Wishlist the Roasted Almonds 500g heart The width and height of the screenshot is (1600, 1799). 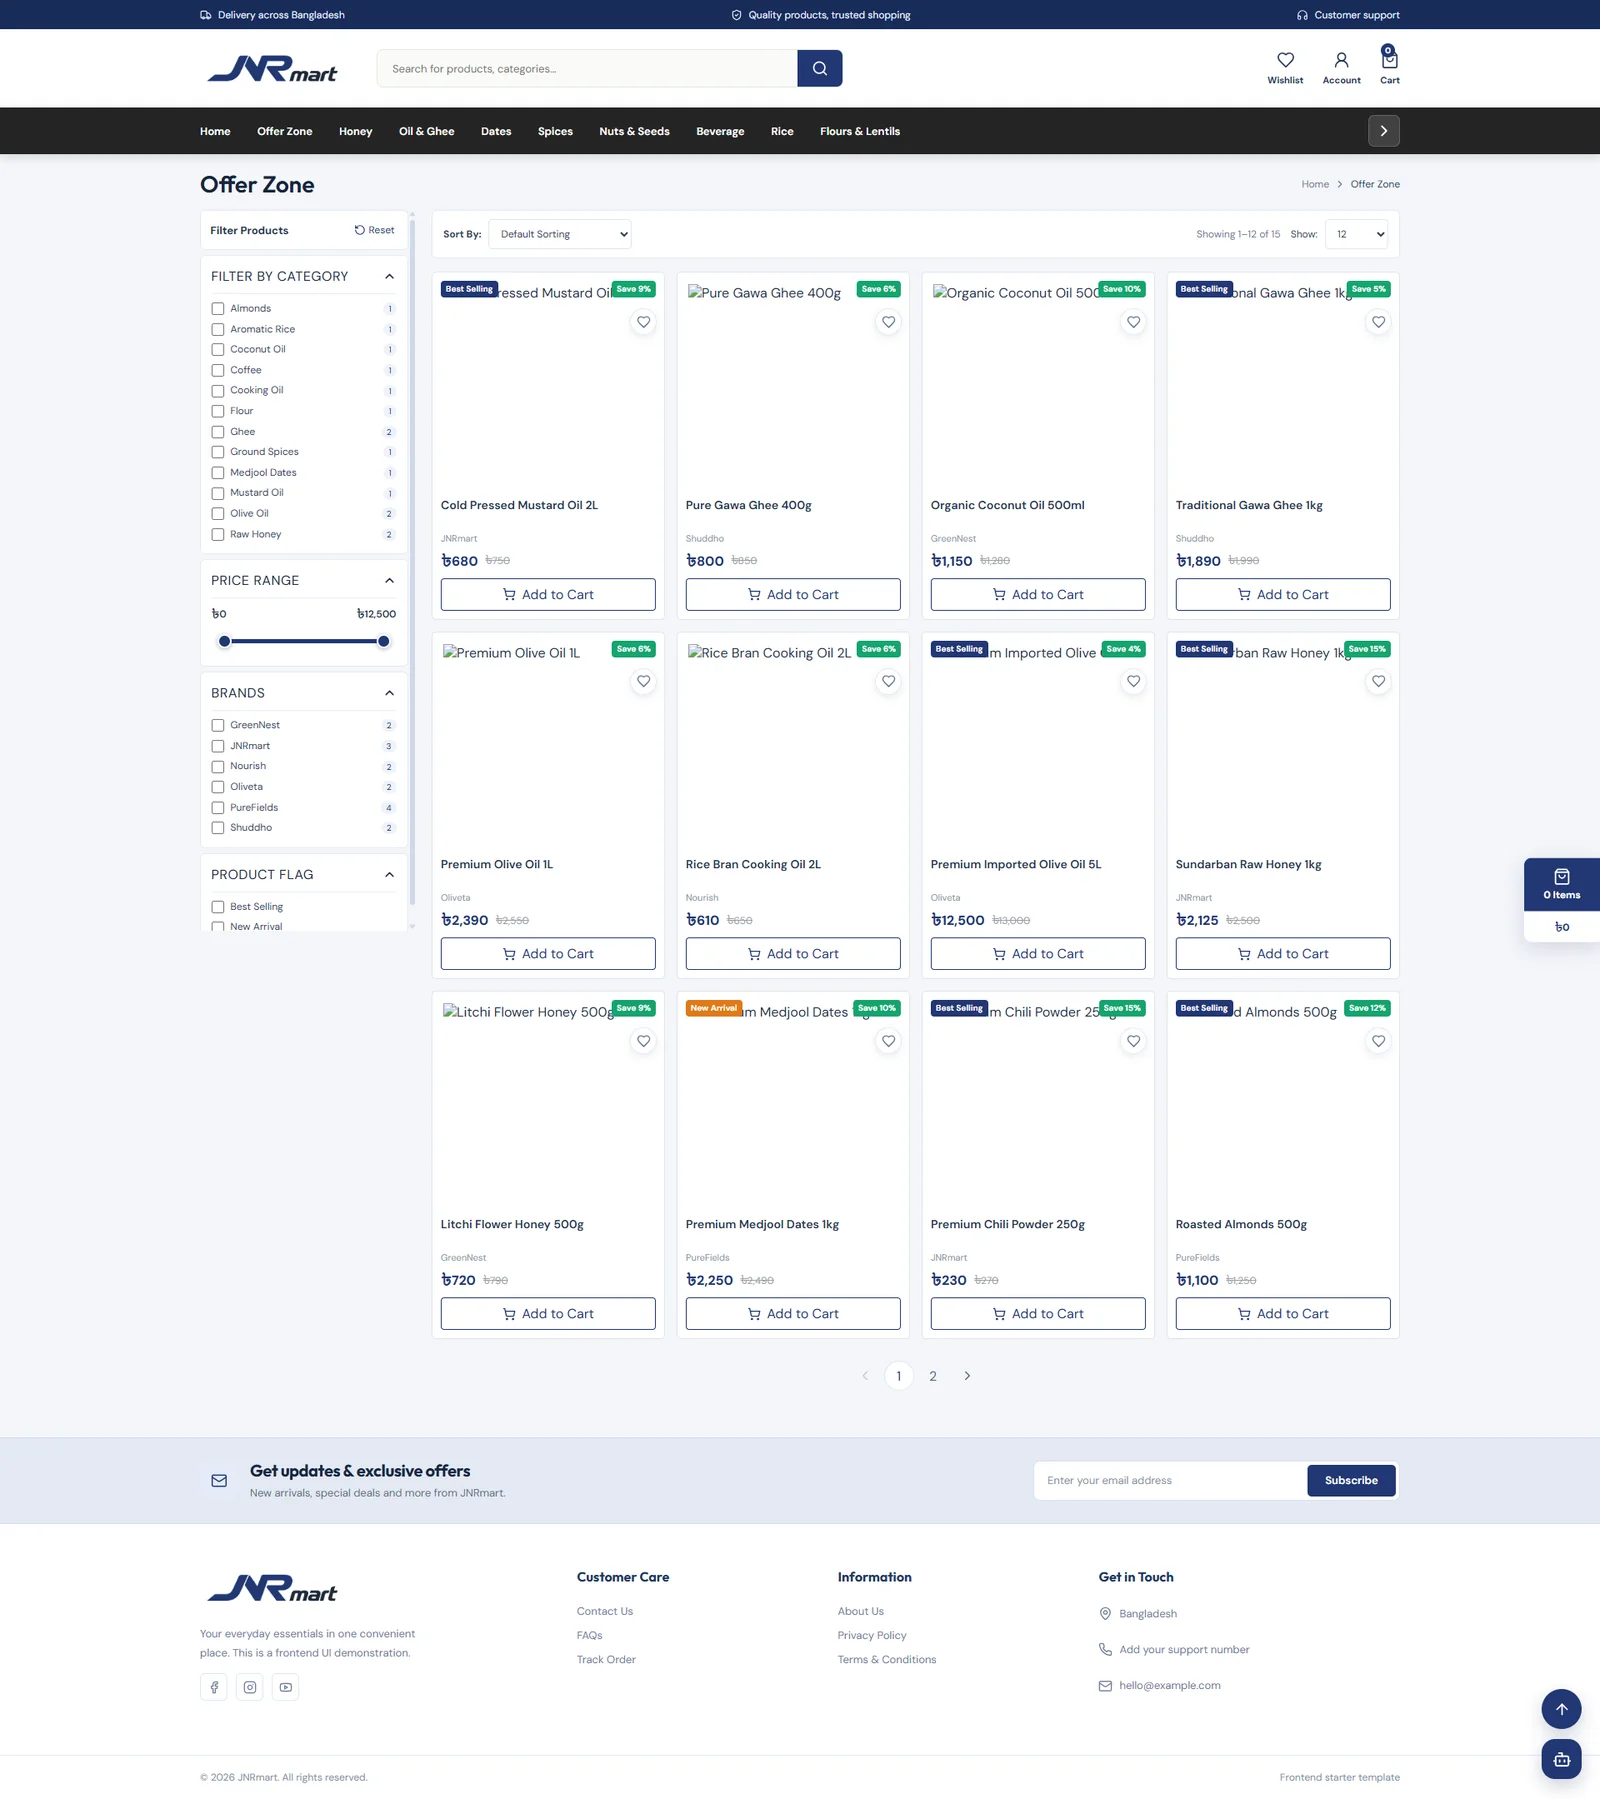[1378, 1041]
